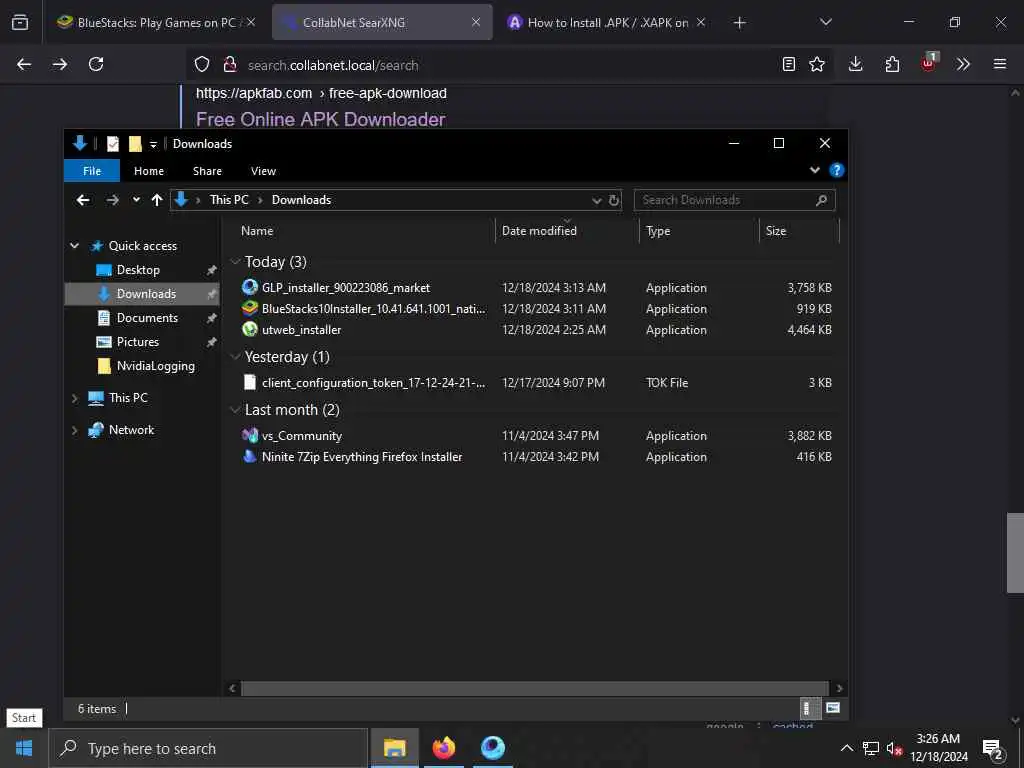Open the File ribbon menu
Image resolution: width=1024 pixels, height=768 pixels.
92,170
